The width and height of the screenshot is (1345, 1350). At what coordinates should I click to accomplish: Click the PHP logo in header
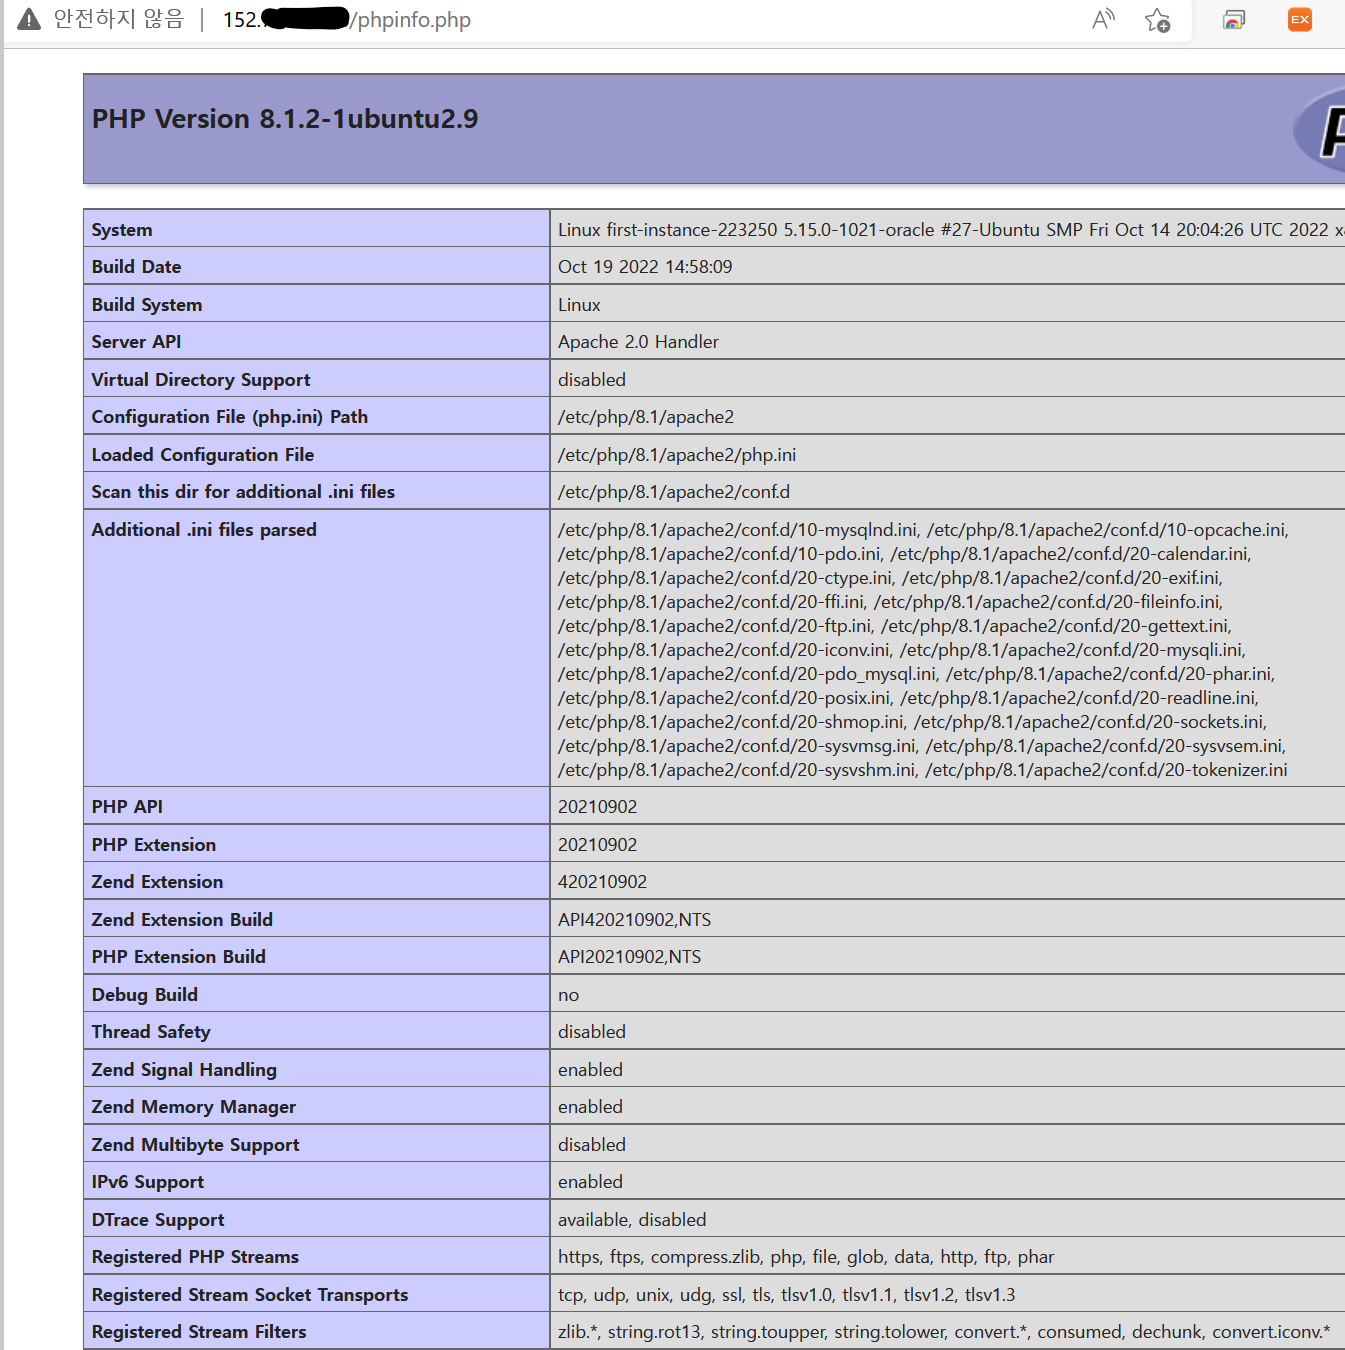pos(1320,130)
